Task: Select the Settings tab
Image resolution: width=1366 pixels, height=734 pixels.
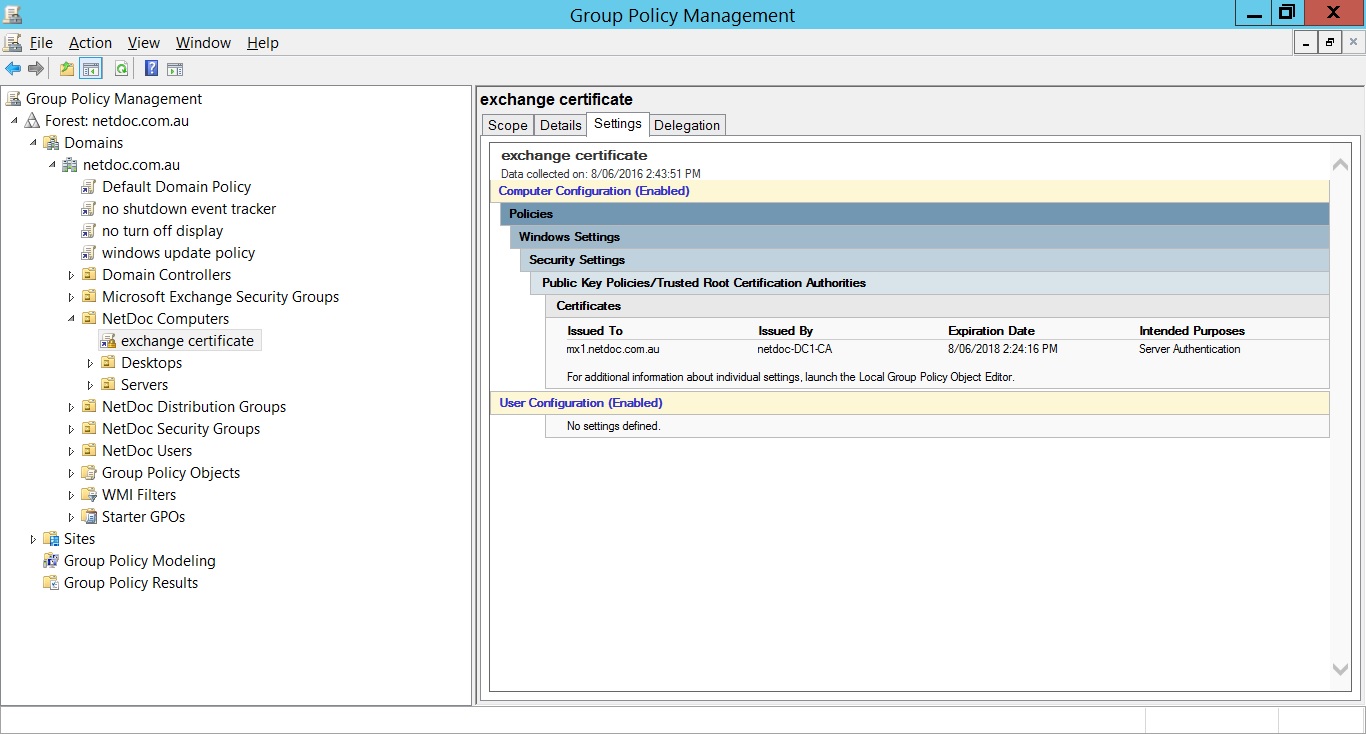Action: [x=618, y=124]
